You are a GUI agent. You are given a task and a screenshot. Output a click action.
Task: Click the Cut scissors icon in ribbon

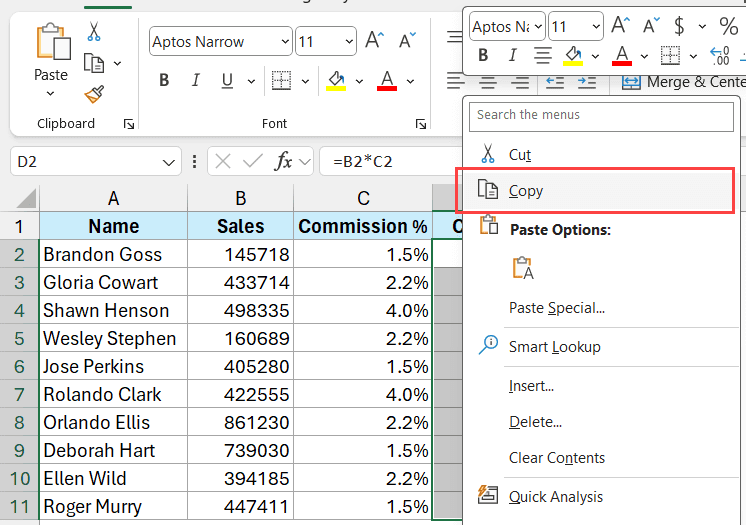coord(94,32)
